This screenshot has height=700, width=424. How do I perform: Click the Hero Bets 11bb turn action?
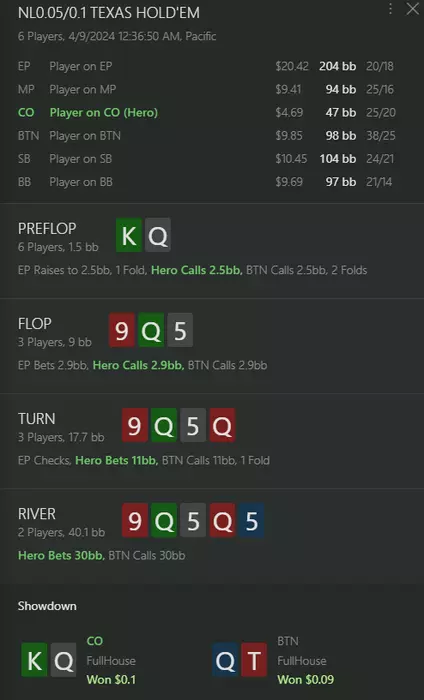(x=116, y=460)
